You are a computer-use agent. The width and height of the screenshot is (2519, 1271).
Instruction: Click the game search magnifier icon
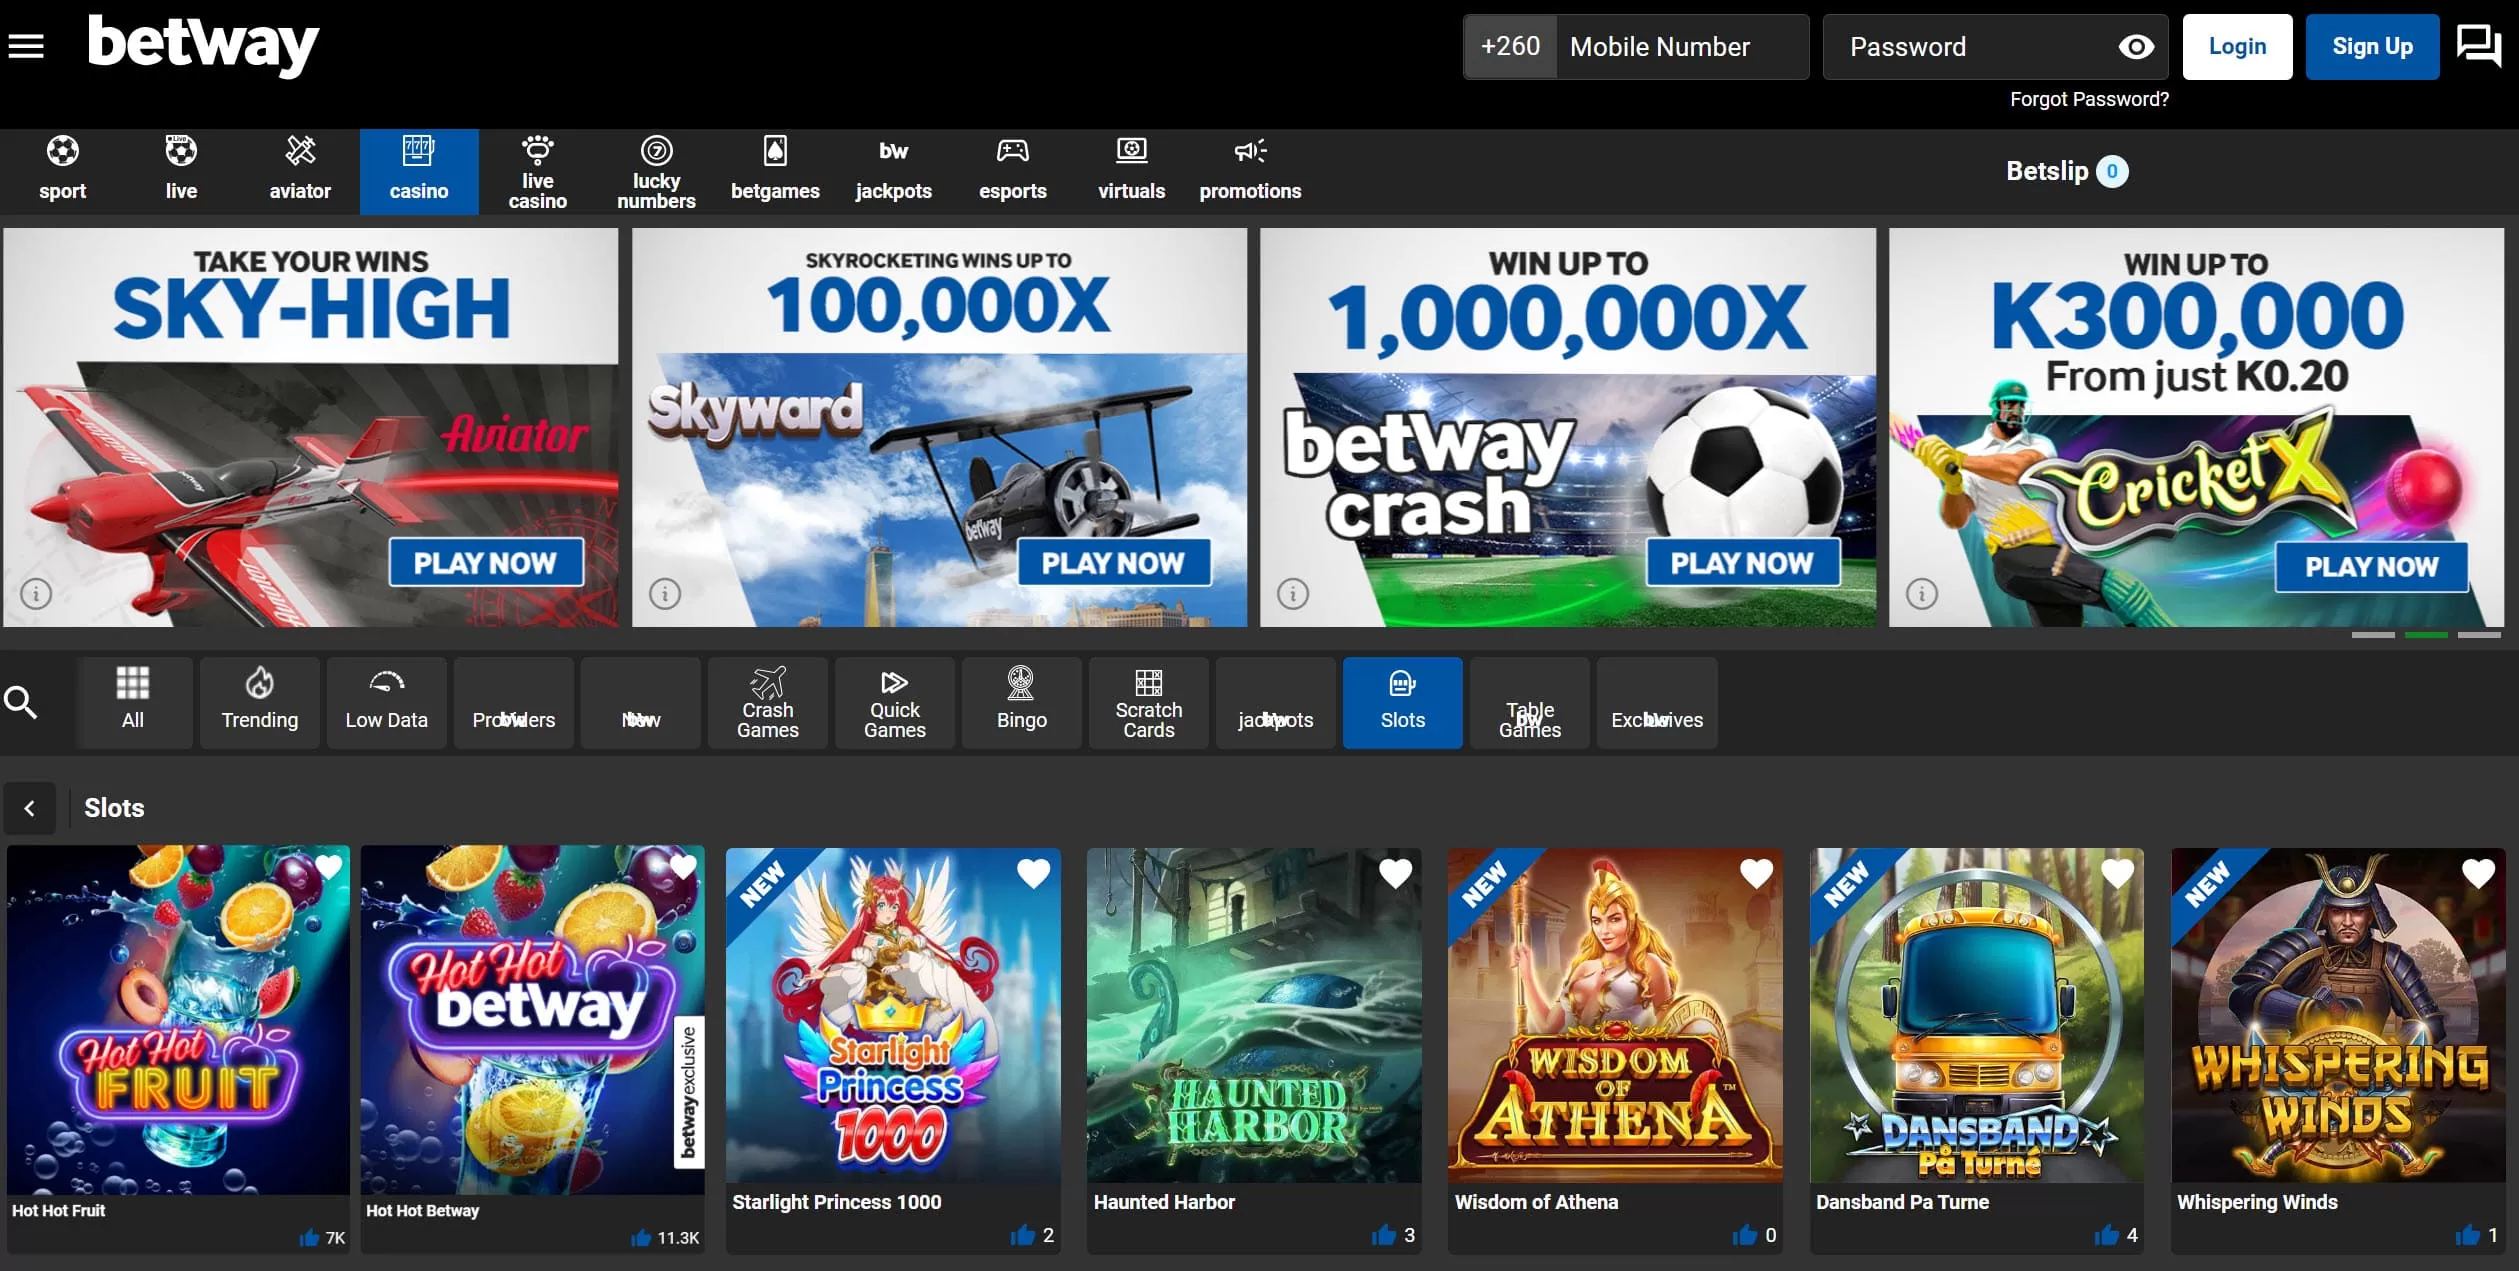(21, 703)
